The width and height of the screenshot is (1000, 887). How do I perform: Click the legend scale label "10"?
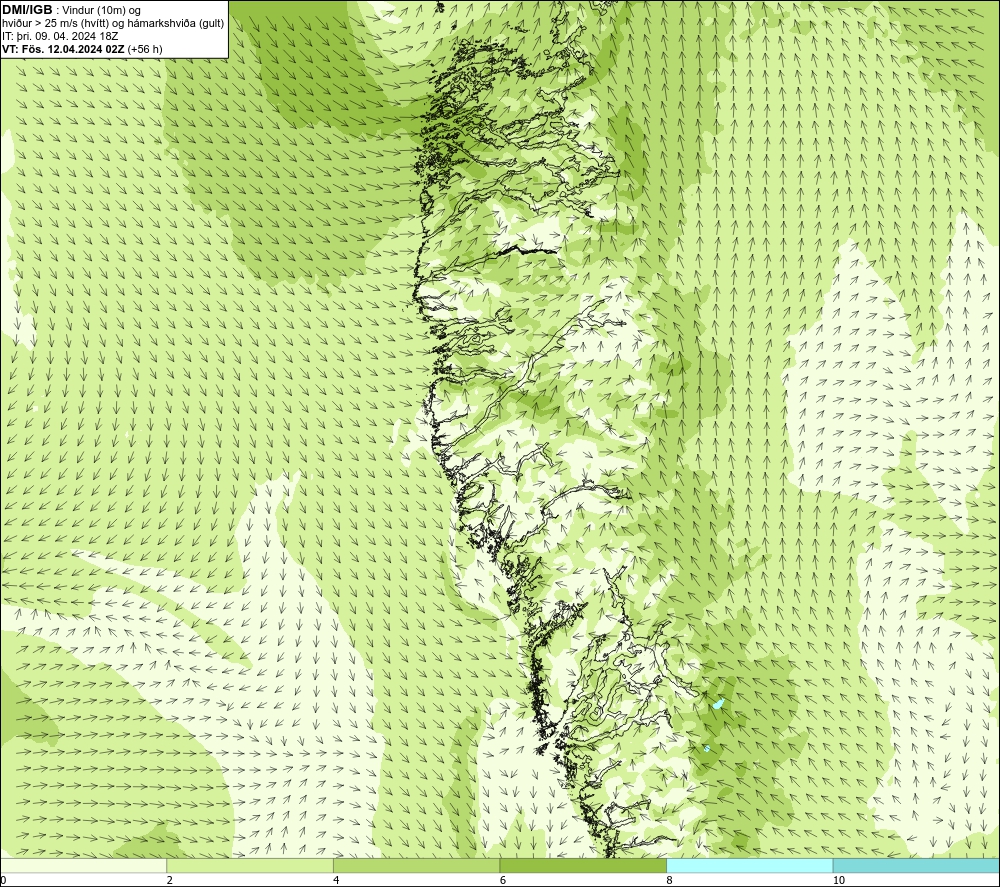[x=839, y=881]
